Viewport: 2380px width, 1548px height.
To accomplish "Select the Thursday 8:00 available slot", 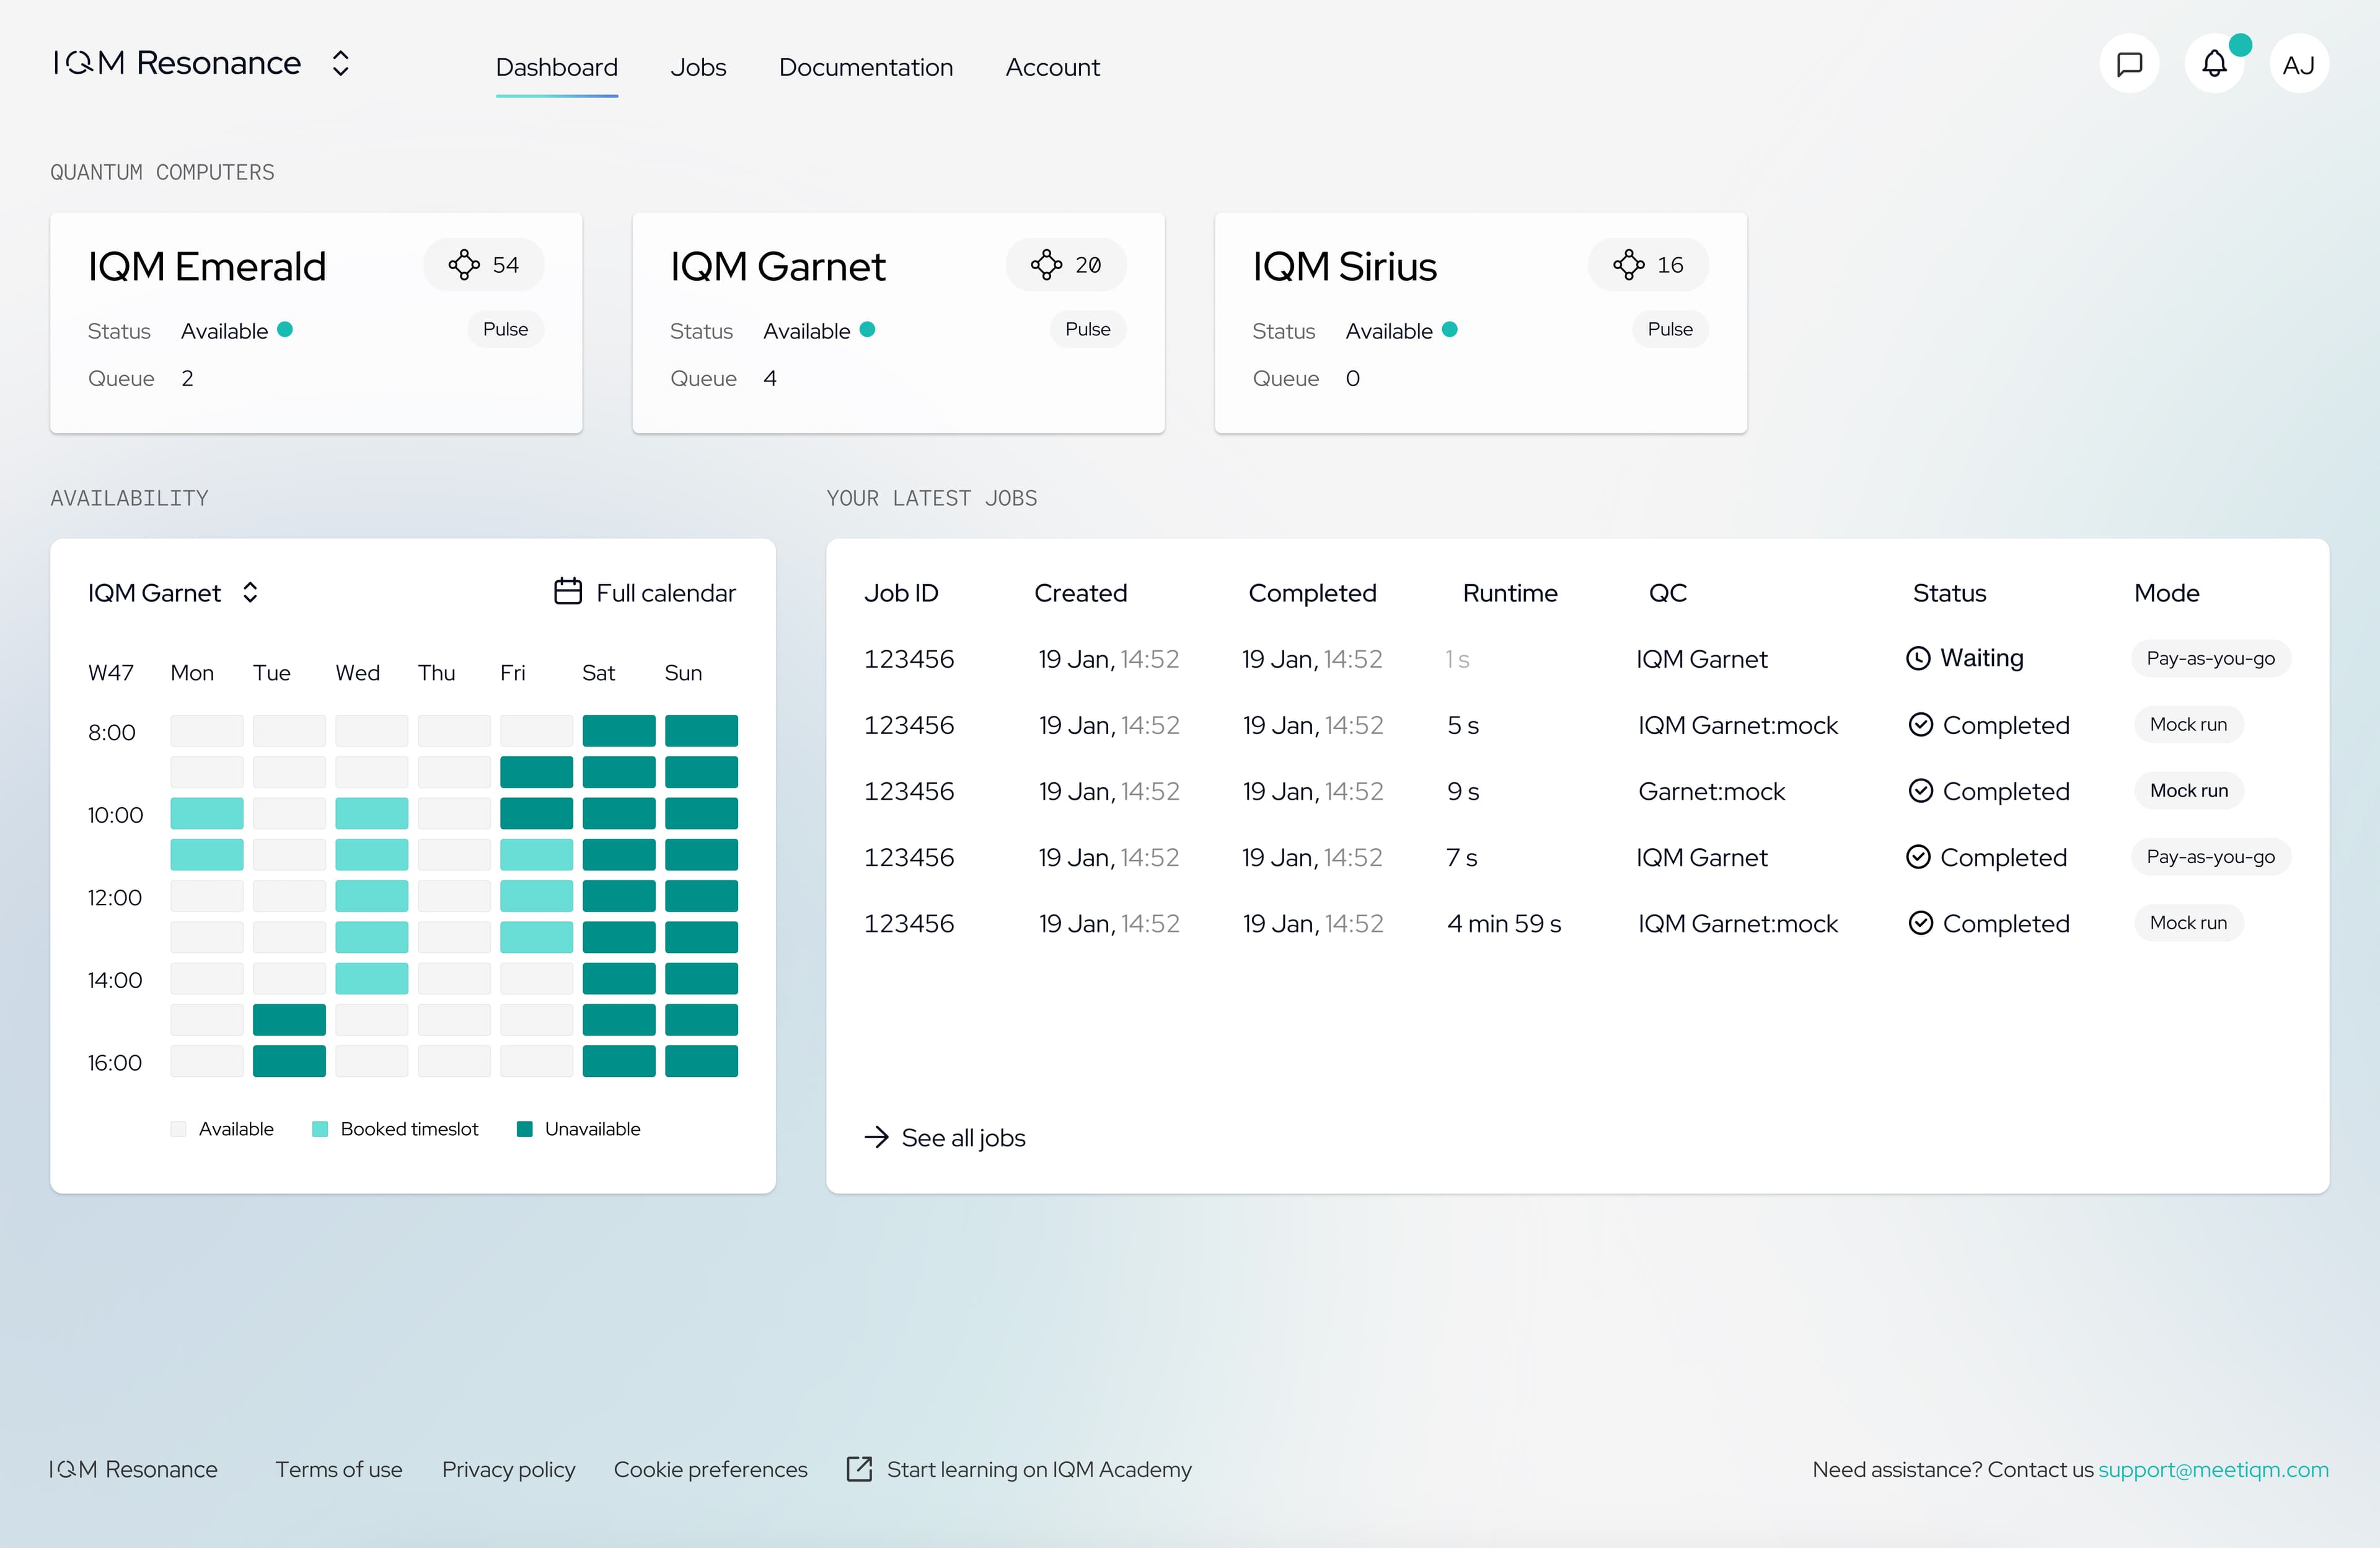I will point(454,731).
